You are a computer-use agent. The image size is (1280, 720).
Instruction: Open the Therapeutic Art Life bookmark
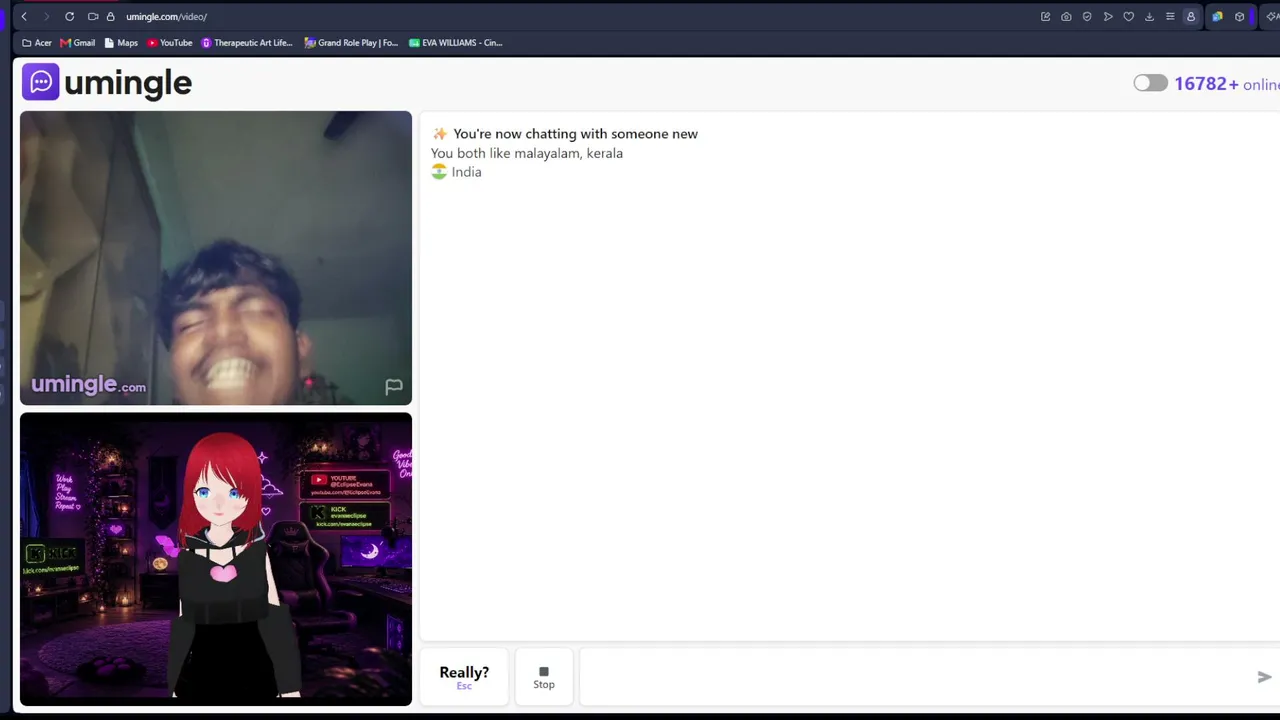point(247,43)
